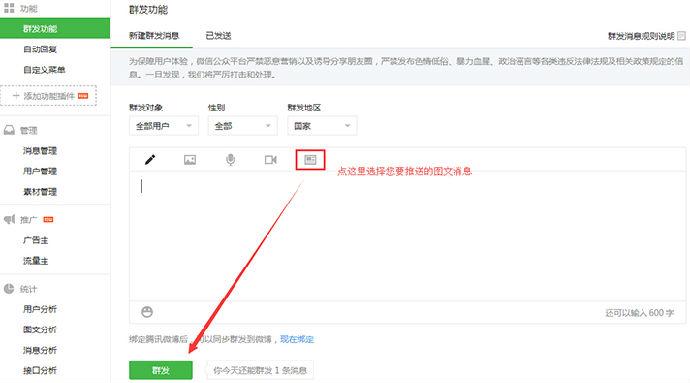Open 接口分析 under 统计

click(40, 370)
